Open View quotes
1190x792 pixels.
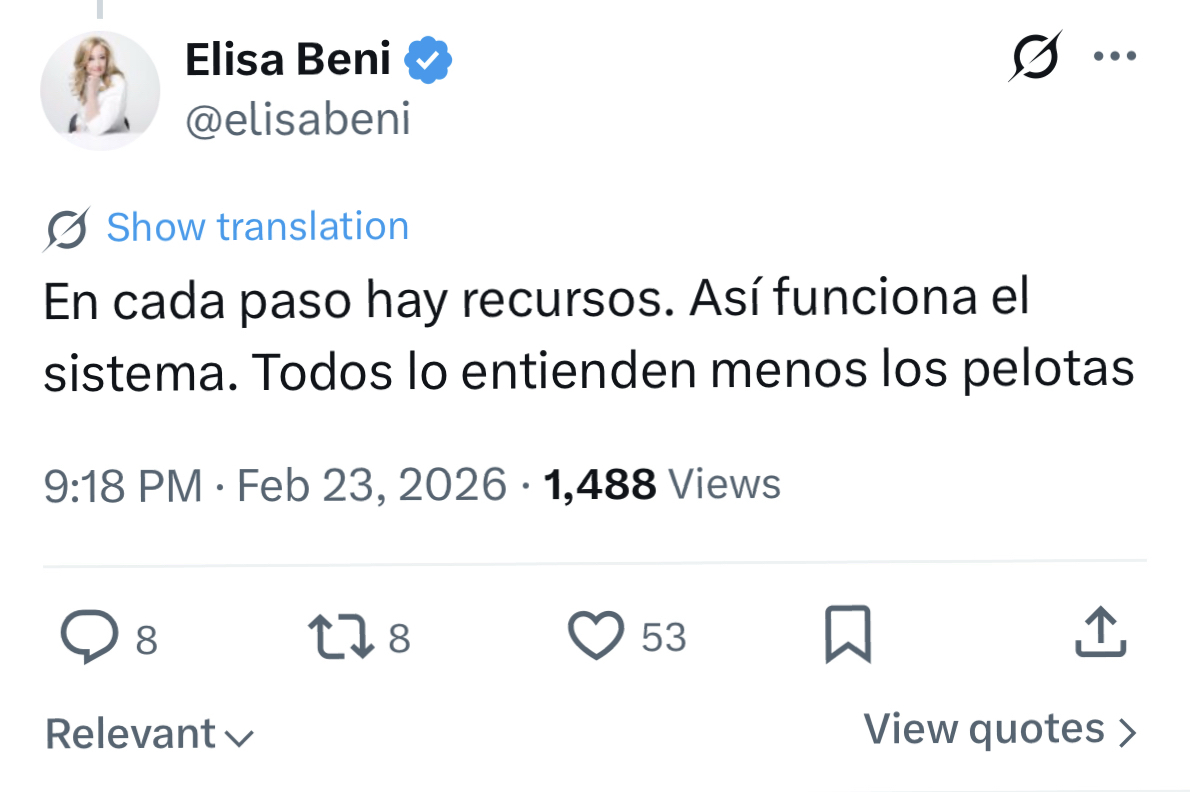point(999,730)
